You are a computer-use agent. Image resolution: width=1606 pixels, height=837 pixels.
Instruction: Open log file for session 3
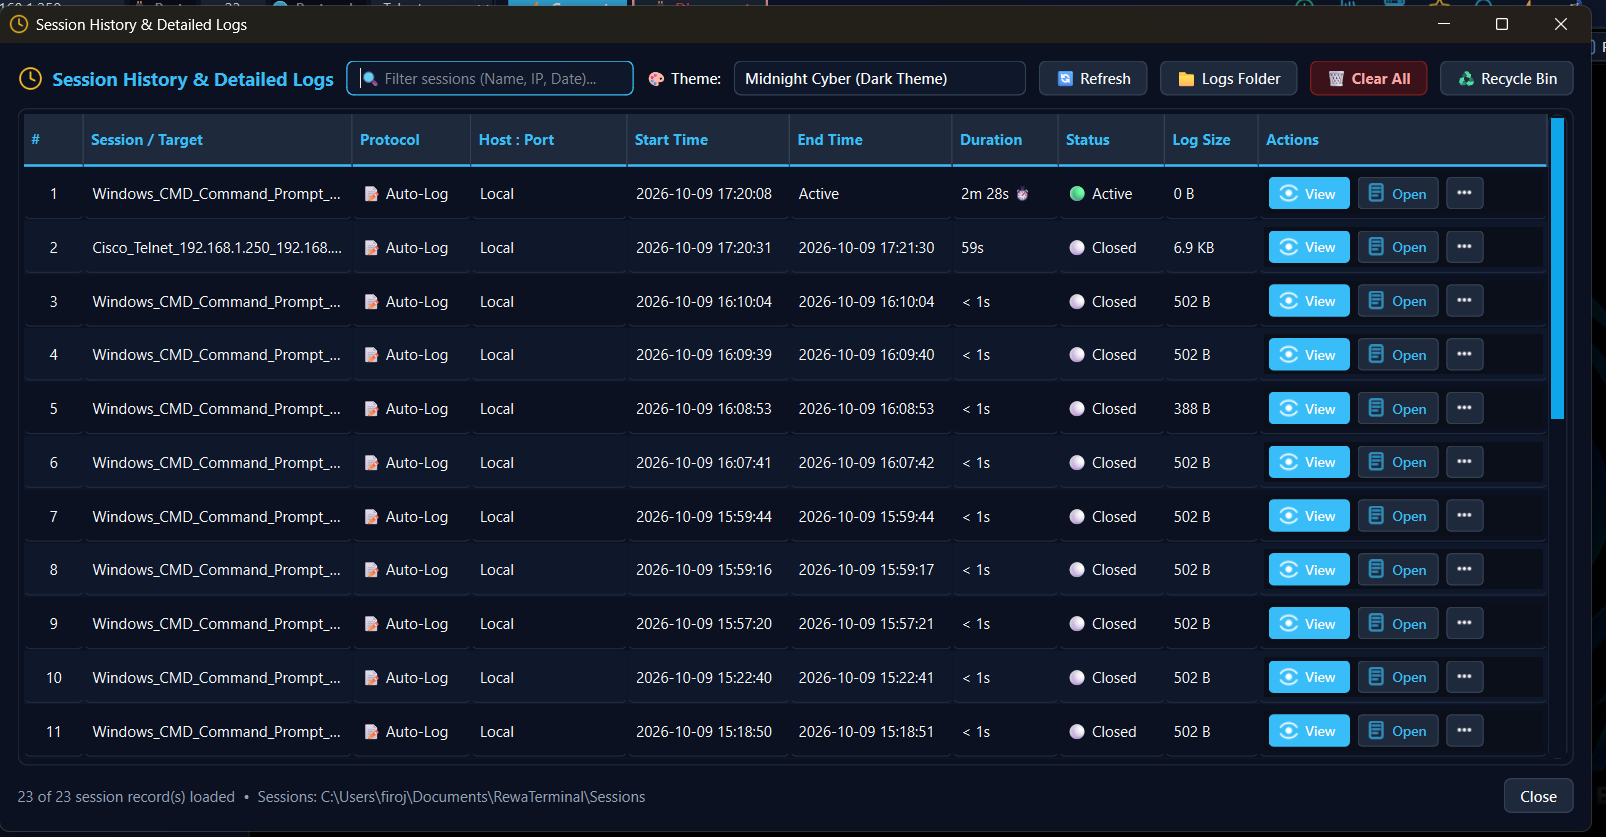(x=1398, y=301)
